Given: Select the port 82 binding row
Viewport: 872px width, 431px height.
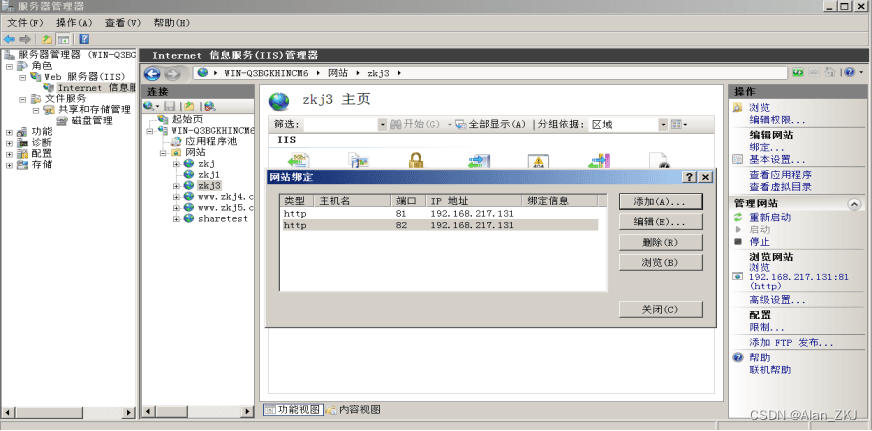Looking at the screenshot, I should coord(439,225).
